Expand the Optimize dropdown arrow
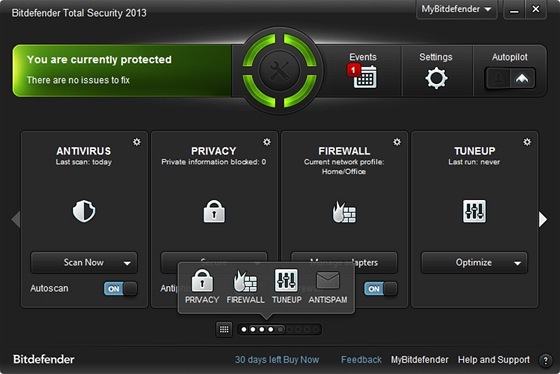Screen dimensions: 560x374 click(517, 263)
